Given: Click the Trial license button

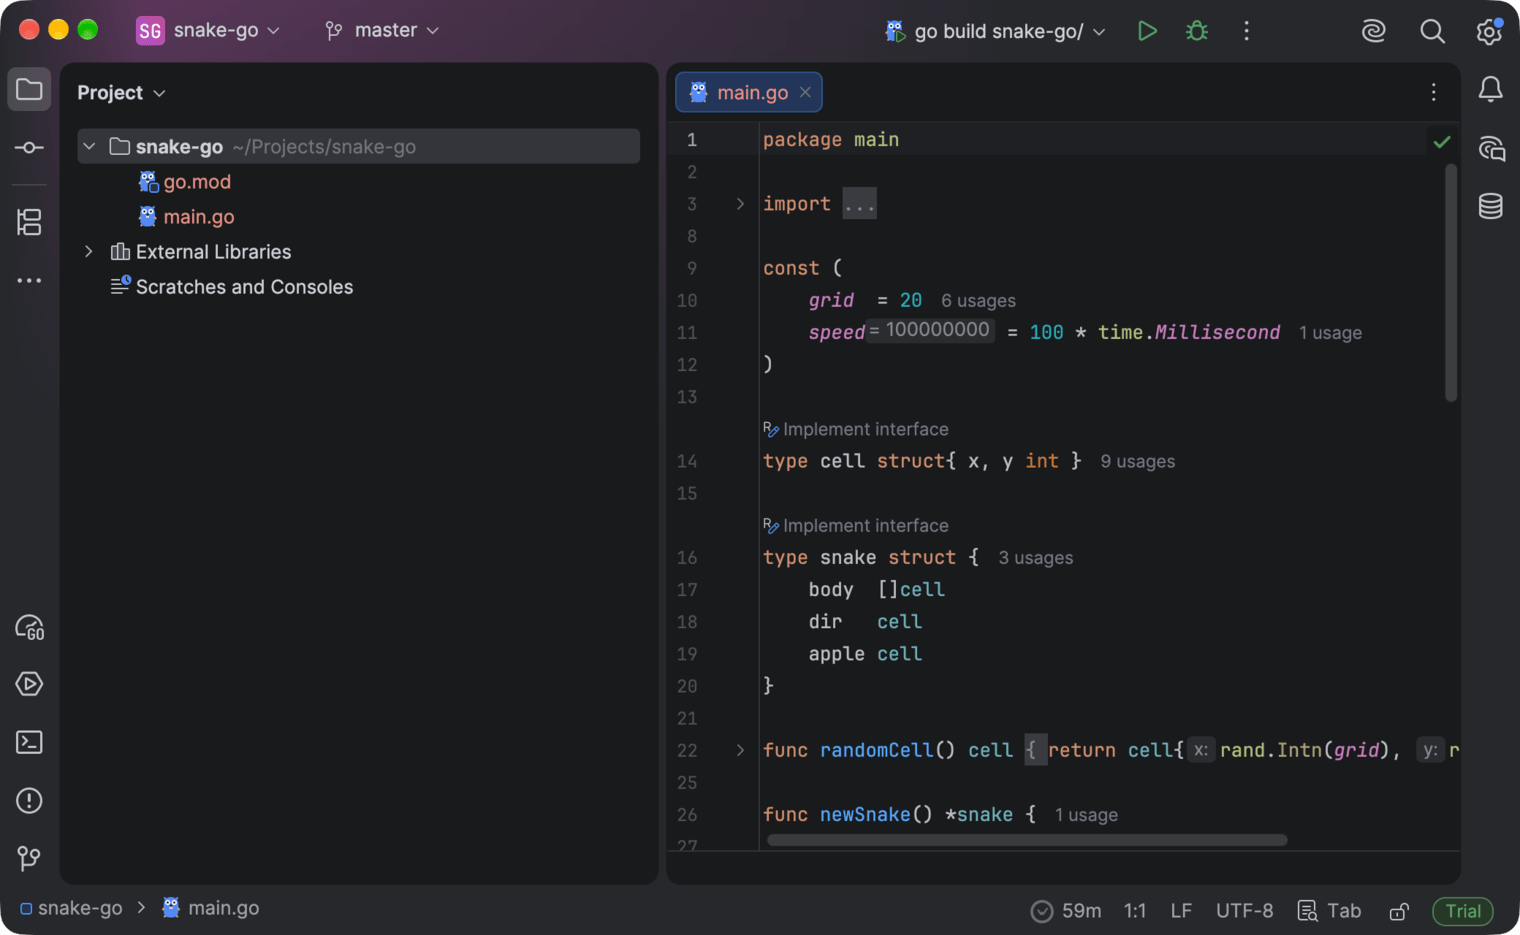Looking at the screenshot, I should pyautogui.click(x=1463, y=911).
